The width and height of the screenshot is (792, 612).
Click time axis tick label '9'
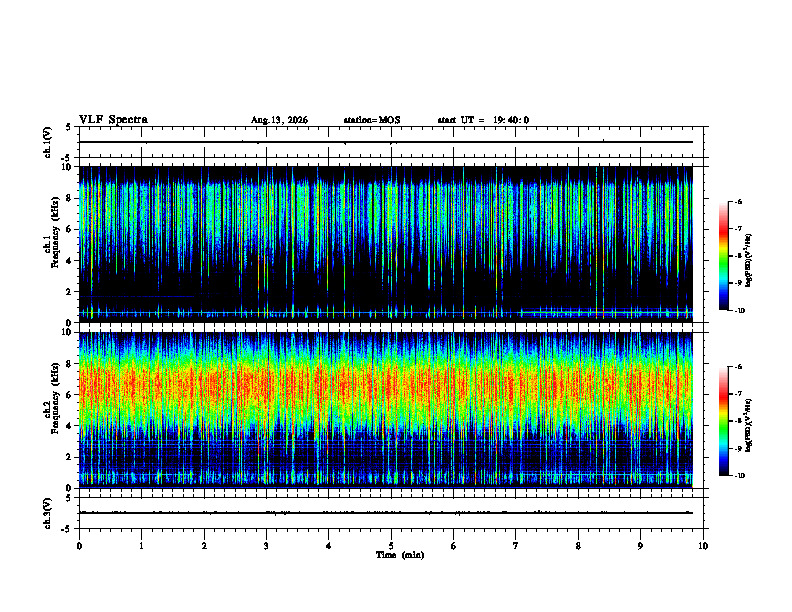coord(640,546)
